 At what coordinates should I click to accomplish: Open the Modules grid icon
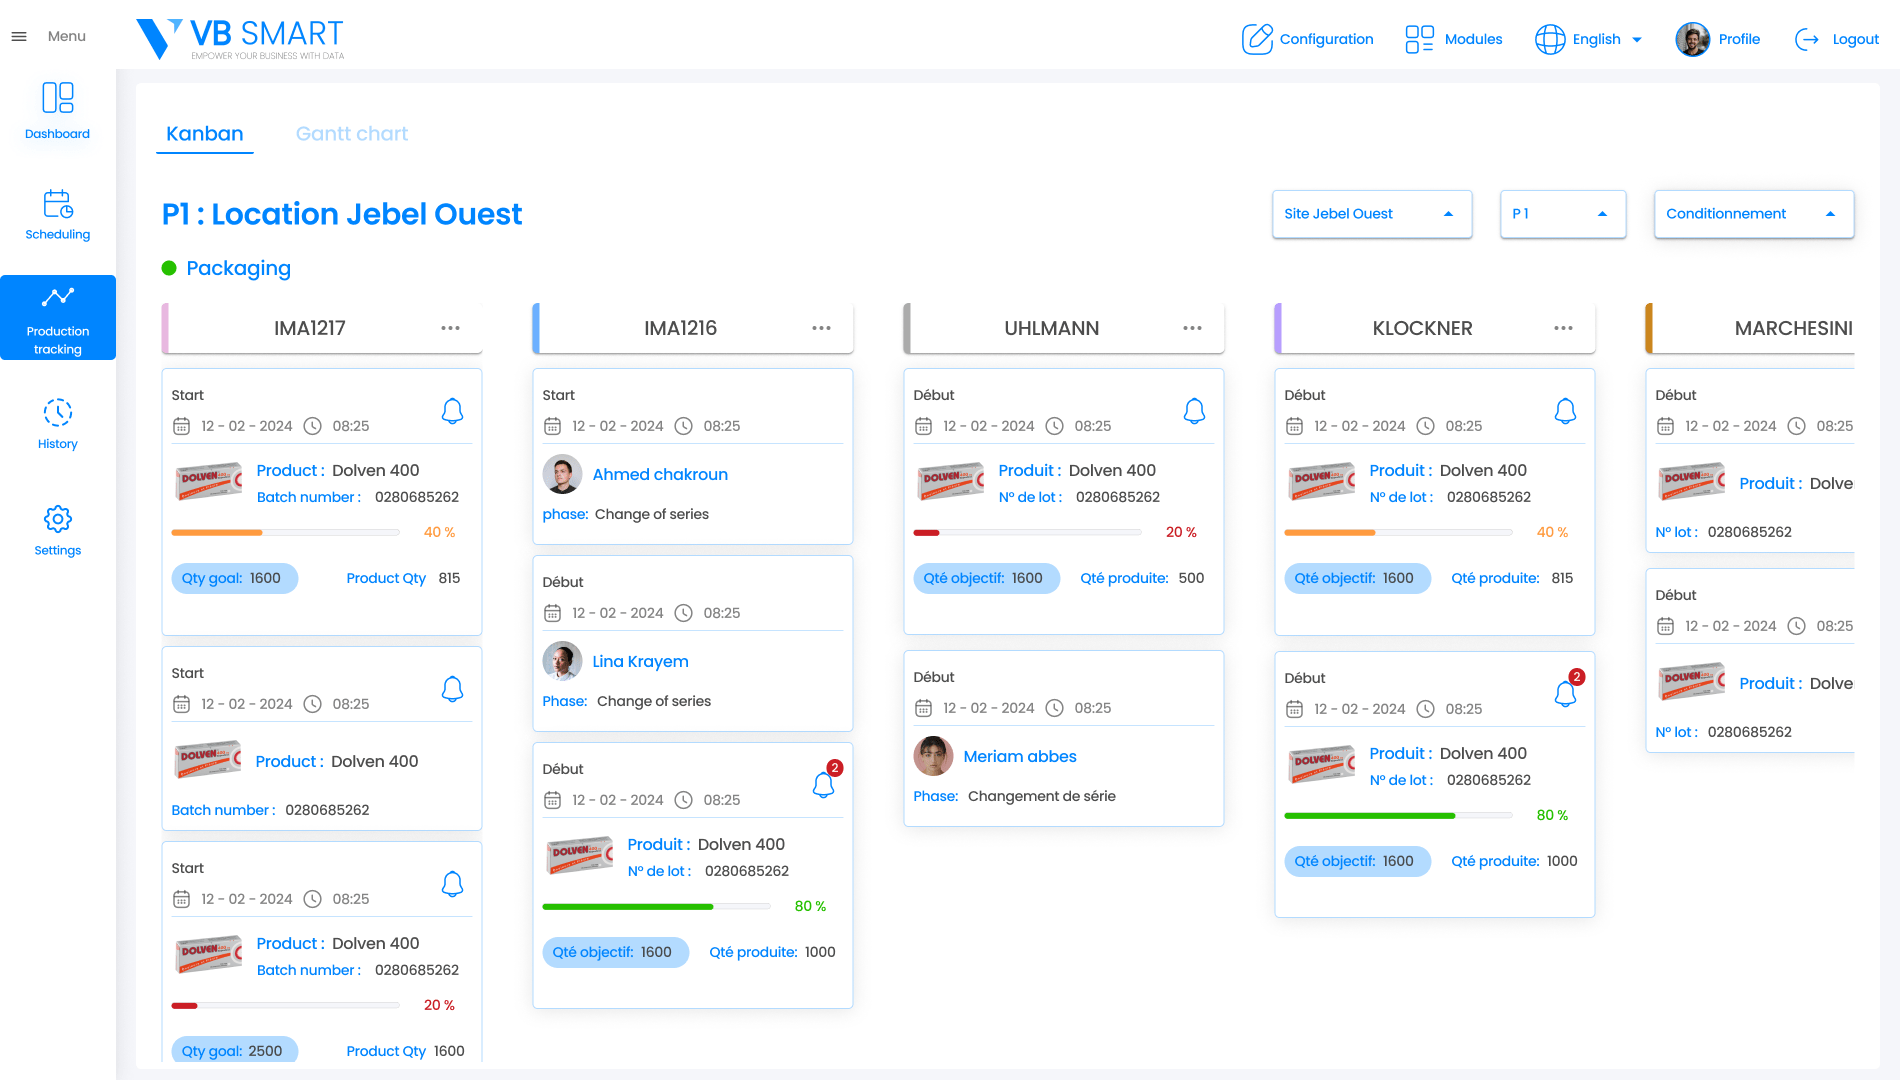click(x=1419, y=39)
